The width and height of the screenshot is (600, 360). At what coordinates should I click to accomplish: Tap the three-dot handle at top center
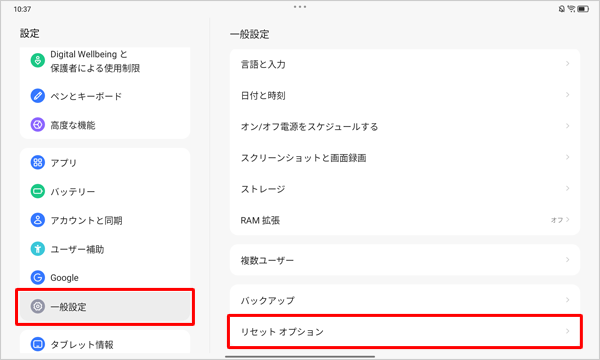coord(300,7)
